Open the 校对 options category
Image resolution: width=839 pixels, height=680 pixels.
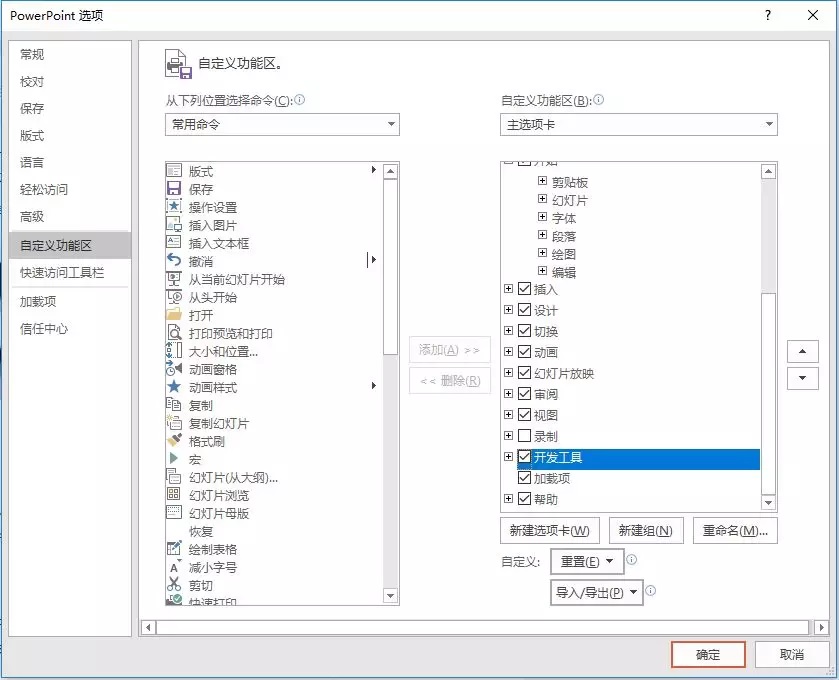click(70, 81)
